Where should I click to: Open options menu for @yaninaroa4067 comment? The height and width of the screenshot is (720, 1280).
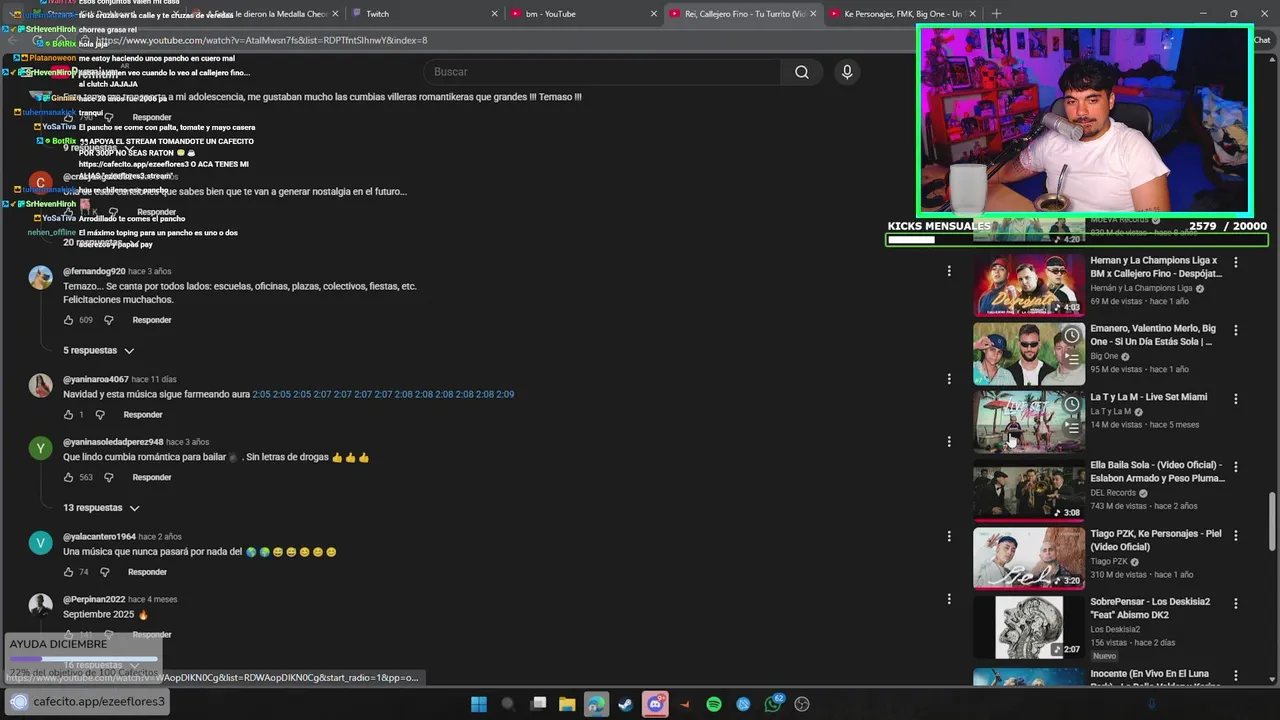click(949, 379)
